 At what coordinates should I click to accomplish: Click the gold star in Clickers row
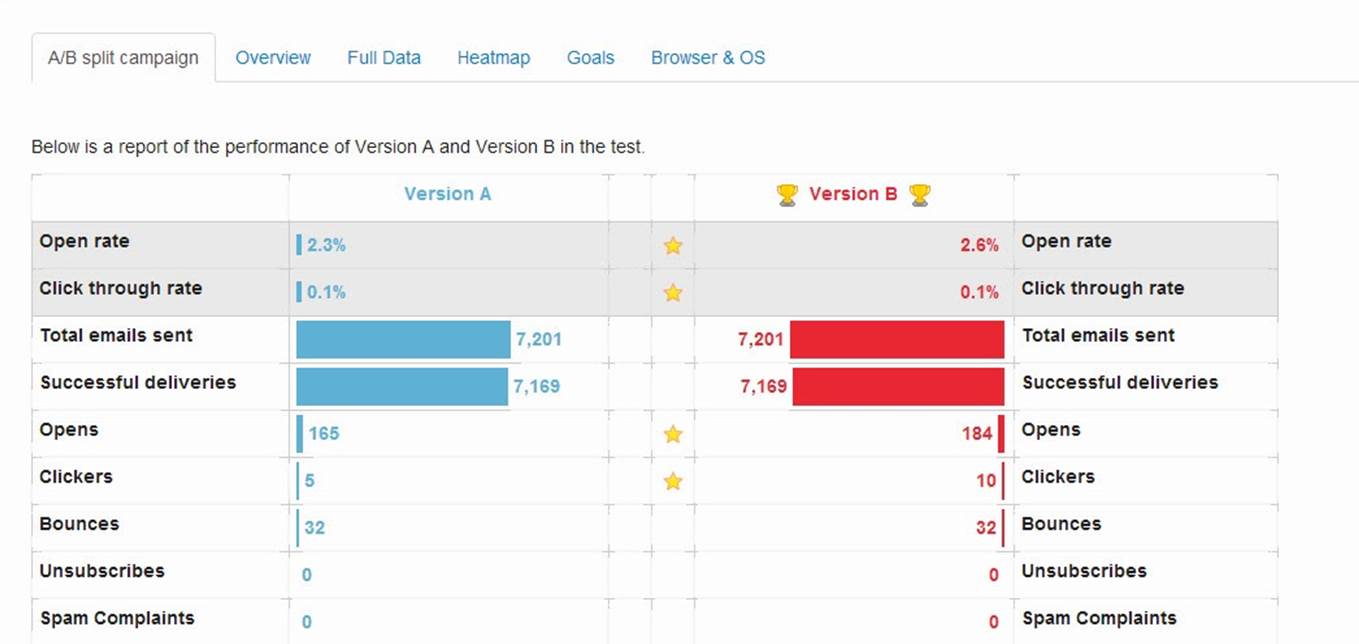673,481
